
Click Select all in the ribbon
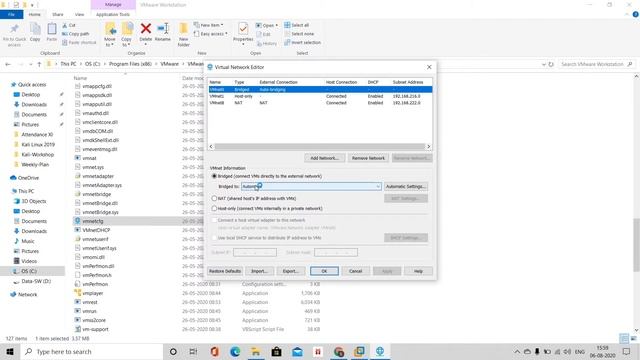click(x=297, y=25)
